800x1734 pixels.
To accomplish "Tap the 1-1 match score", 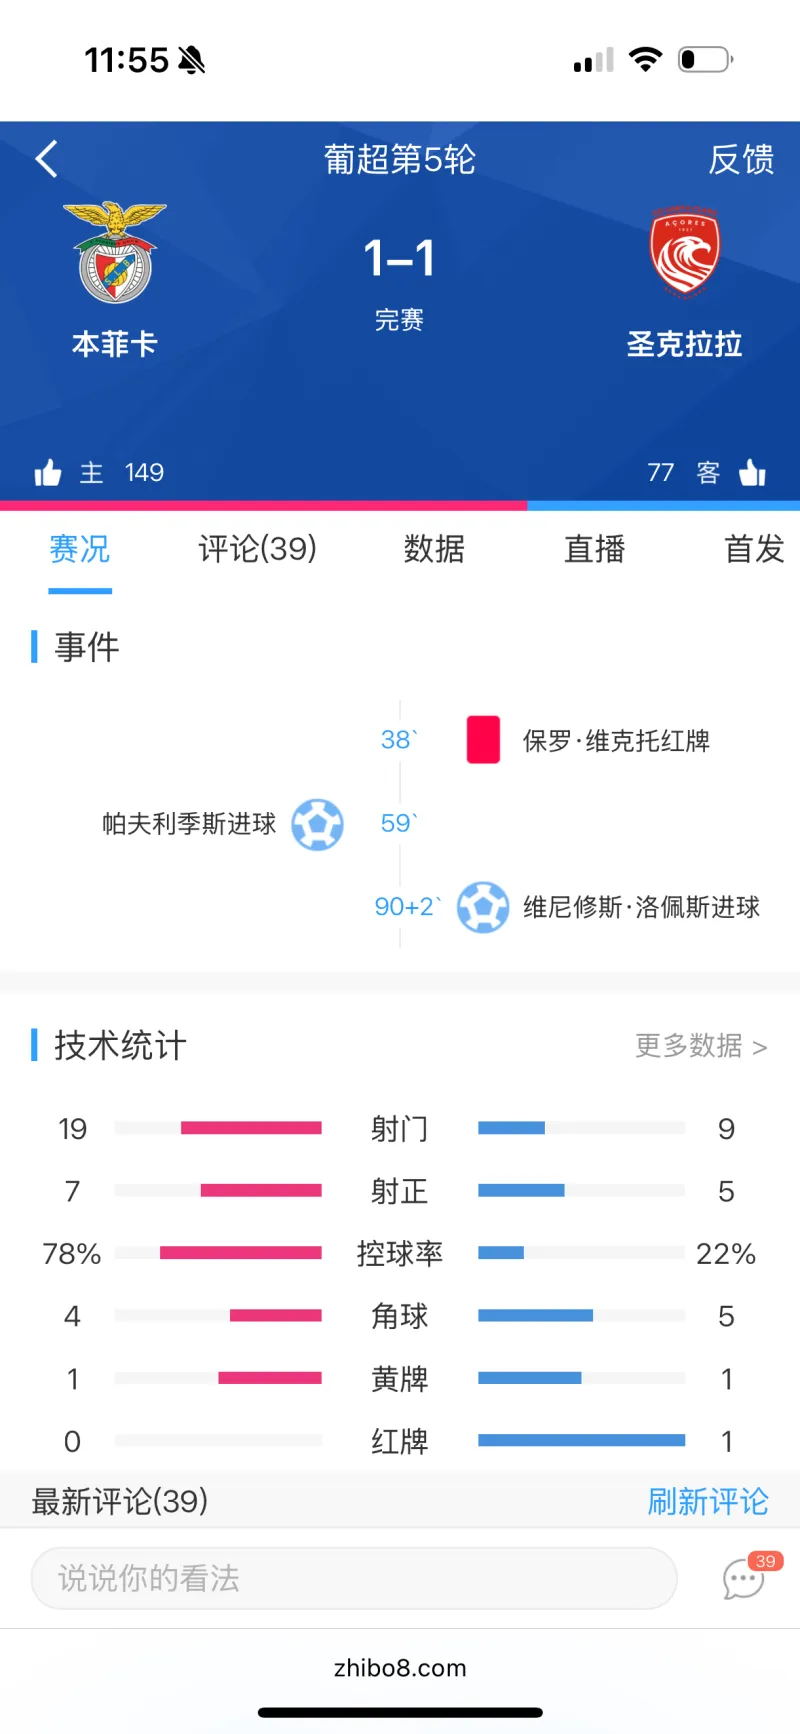I will pyautogui.click(x=399, y=258).
